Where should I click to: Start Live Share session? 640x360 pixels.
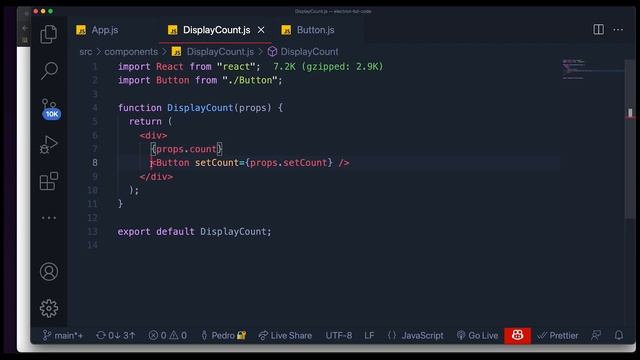coord(285,336)
